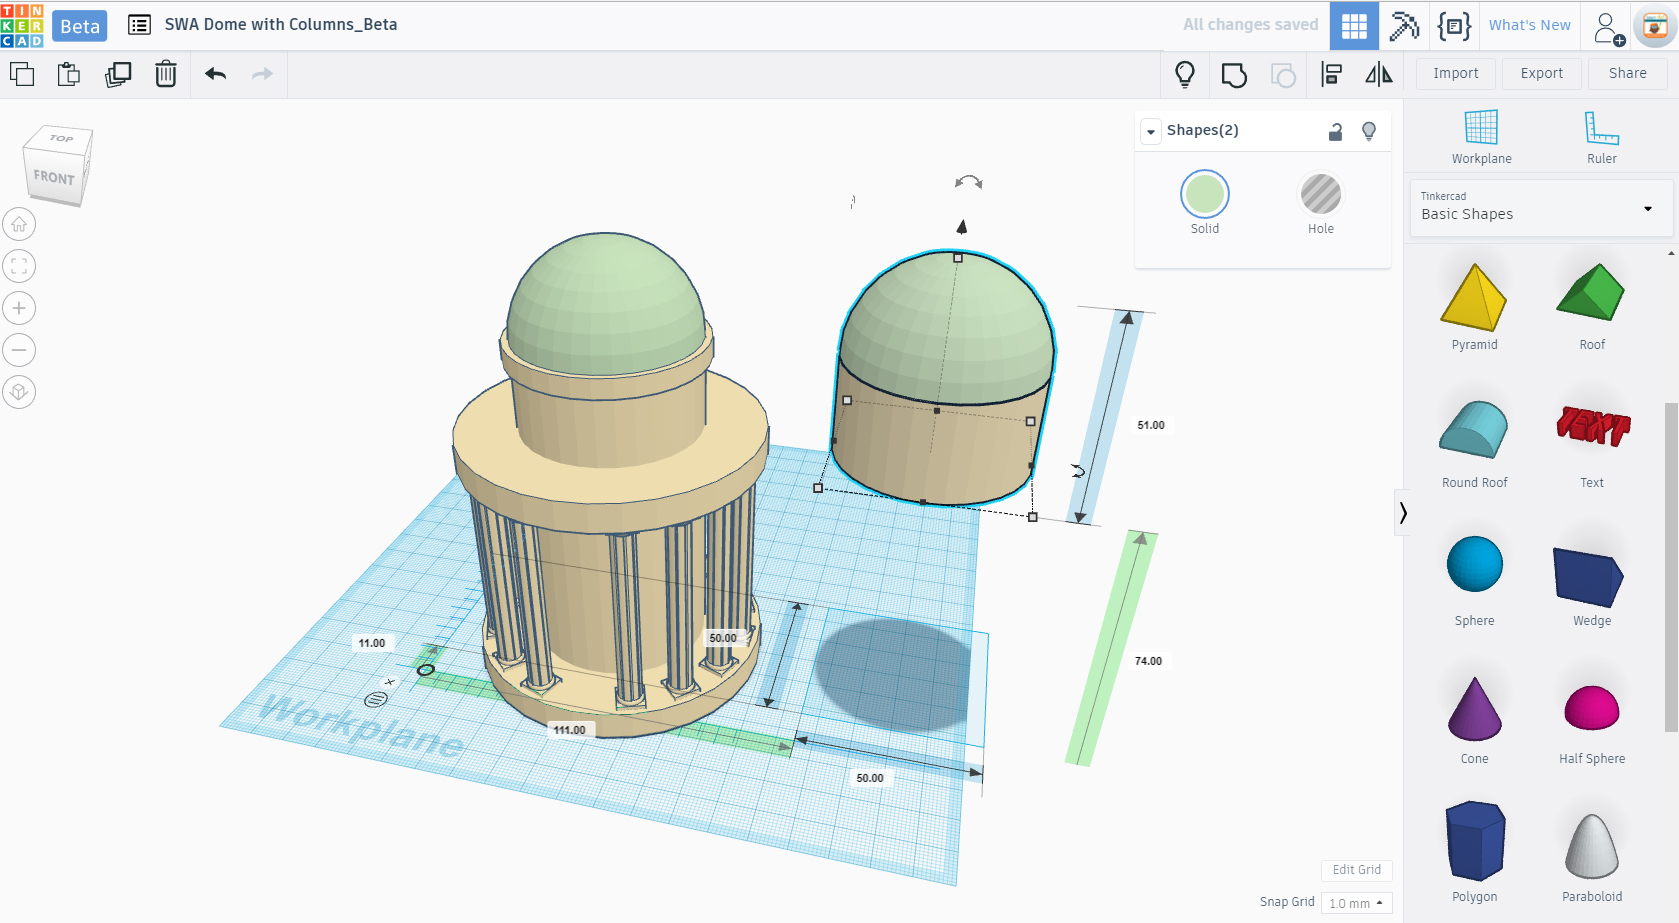
Task: Reset to Home view
Action: [x=19, y=224]
